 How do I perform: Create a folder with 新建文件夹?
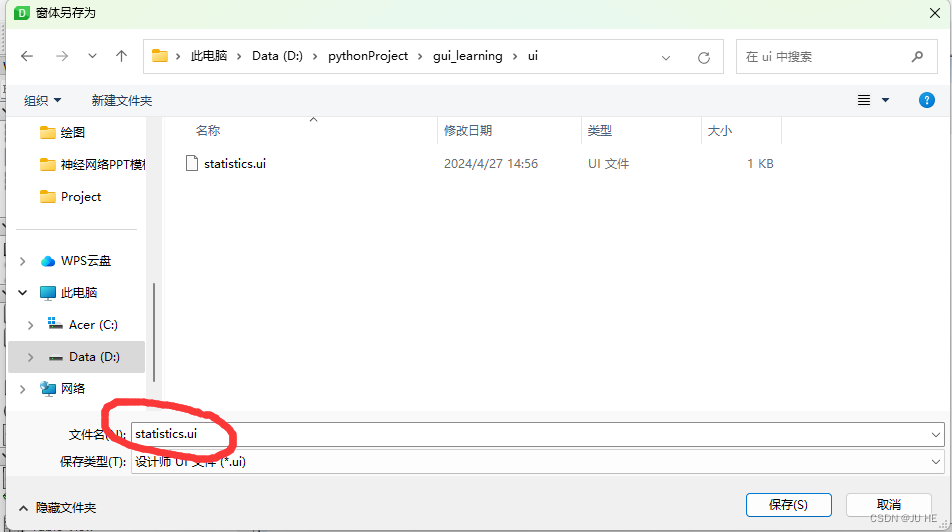pyautogui.click(x=121, y=100)
